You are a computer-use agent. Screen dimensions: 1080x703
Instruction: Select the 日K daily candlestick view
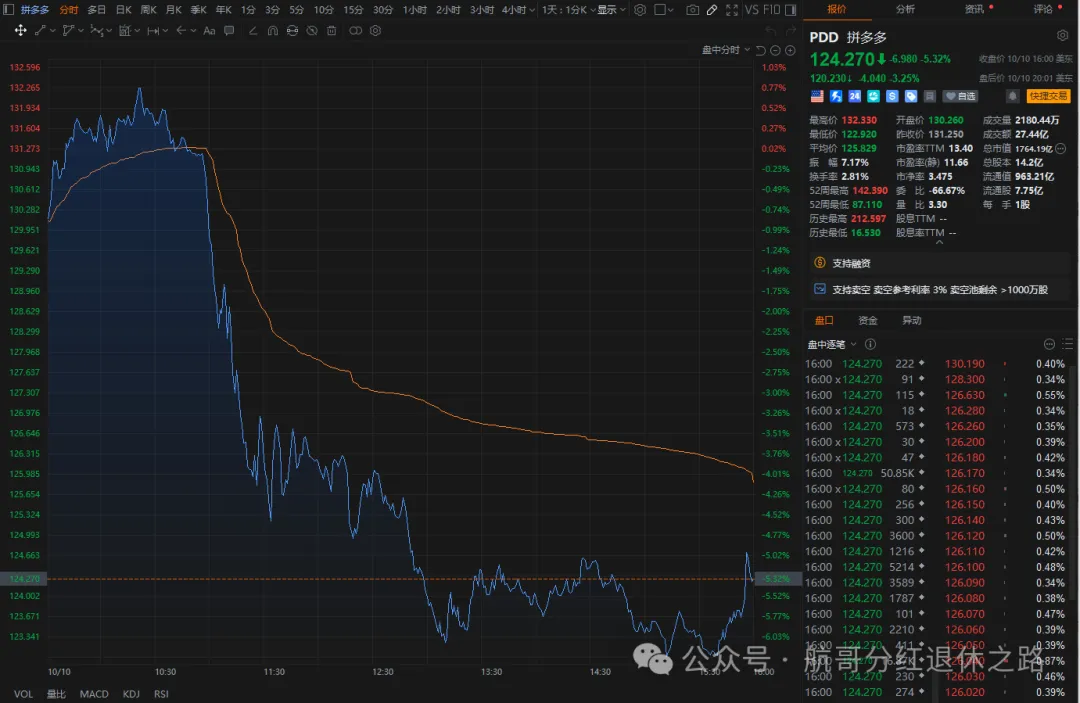[123, 10]
